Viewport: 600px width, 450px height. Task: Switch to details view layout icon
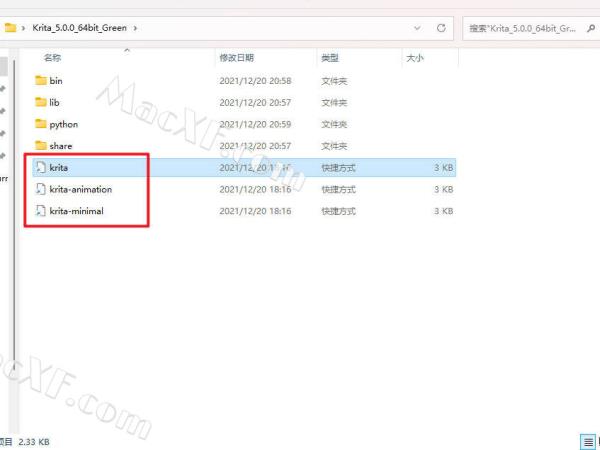coord(588,442)
